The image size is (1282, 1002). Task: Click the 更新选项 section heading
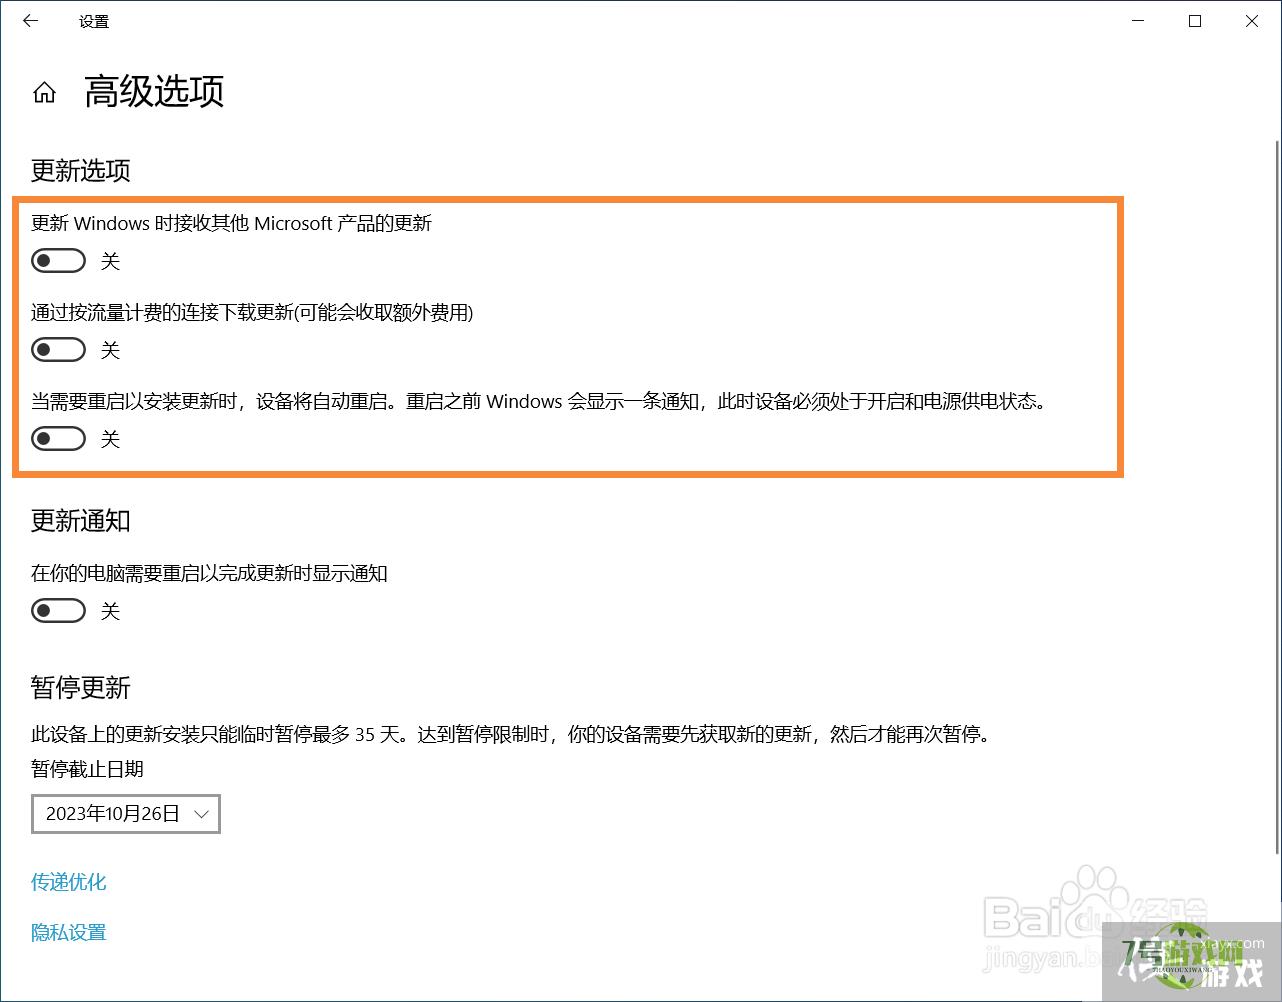tap(81, 171)
